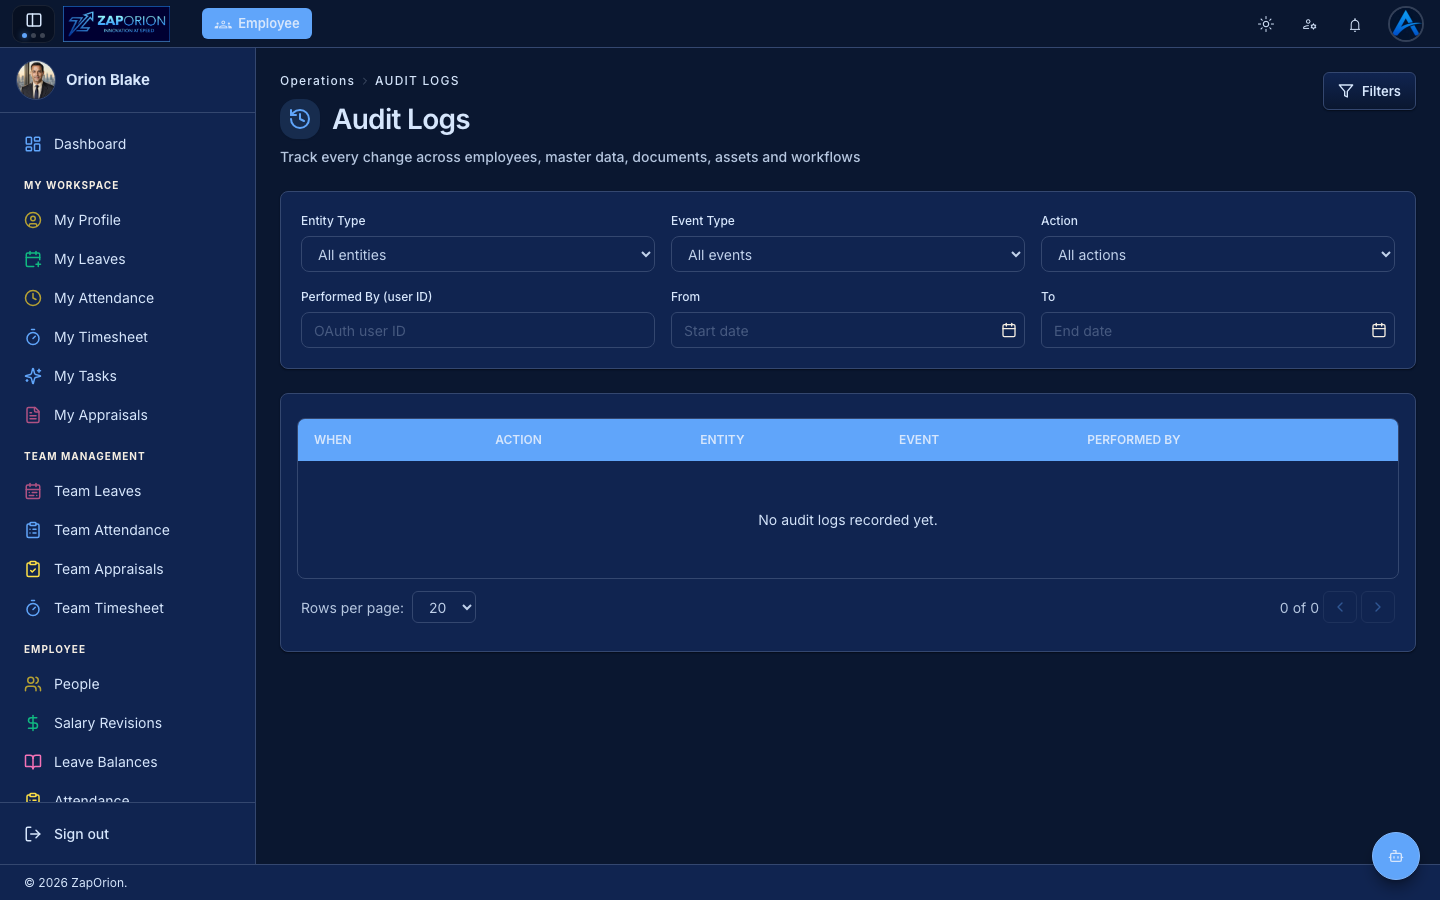Click the Start date input
Screen dimensions: 1440x900
[x=848, y=330]
